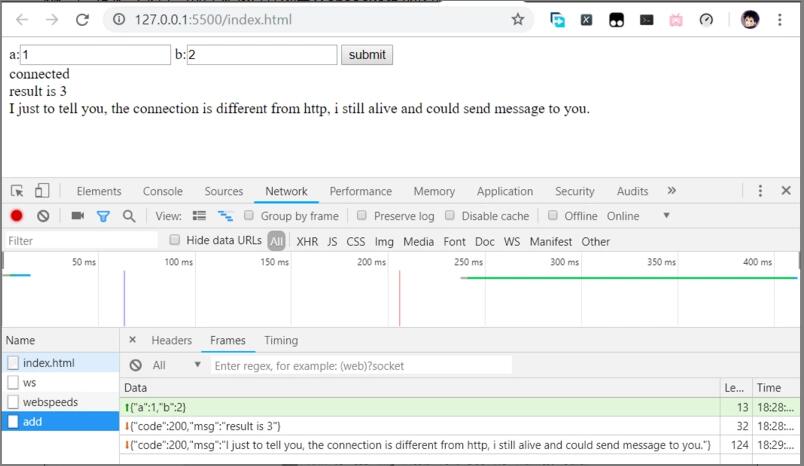Filter requests by JS
The height and width of the screenshot is (466, 804).
pyautogui.click(x=332, y=241)
